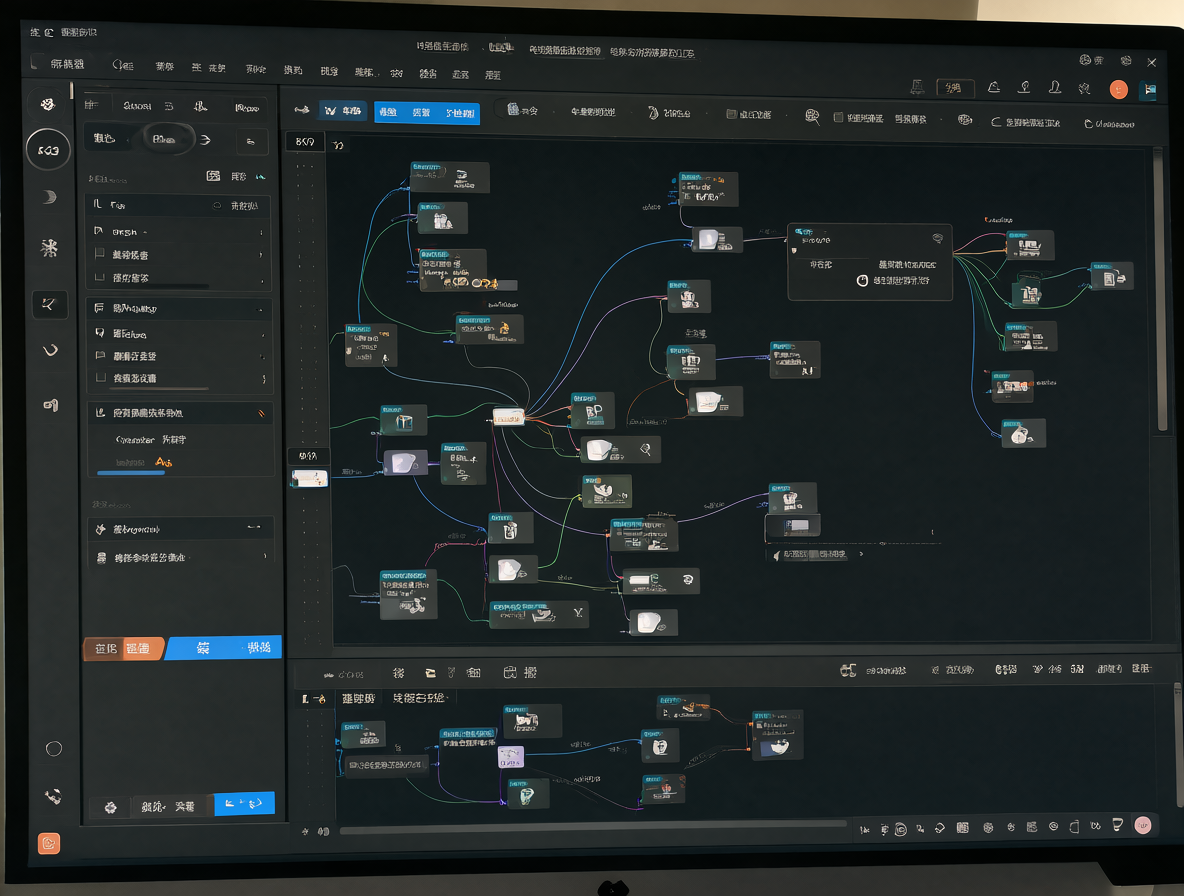Click the bell icon in the upper-right toolbar

click(x=994, y=88)
